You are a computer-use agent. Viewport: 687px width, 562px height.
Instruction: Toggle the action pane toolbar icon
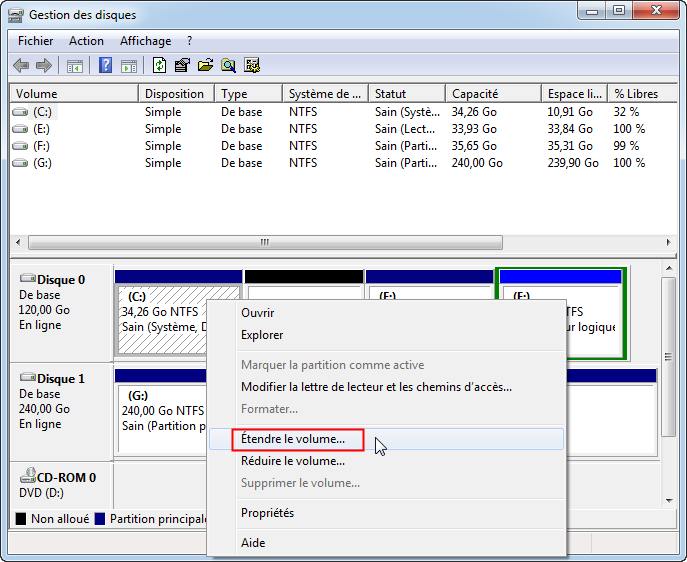coord(129,66)
